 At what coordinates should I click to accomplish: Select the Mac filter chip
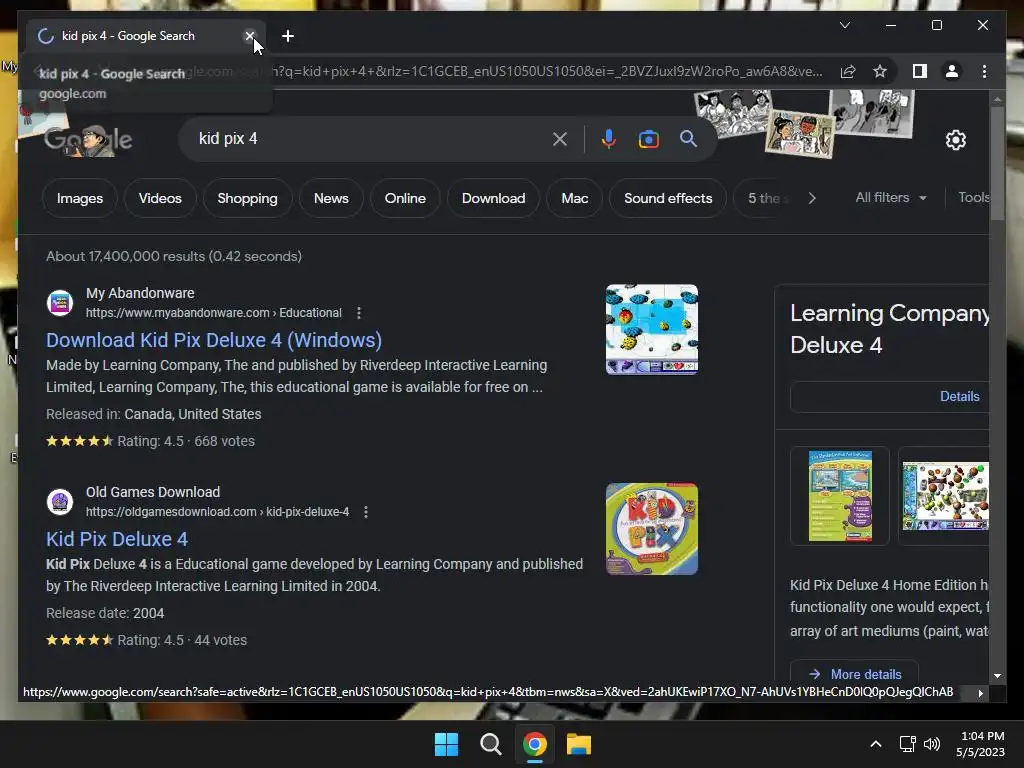coord(575,198)
